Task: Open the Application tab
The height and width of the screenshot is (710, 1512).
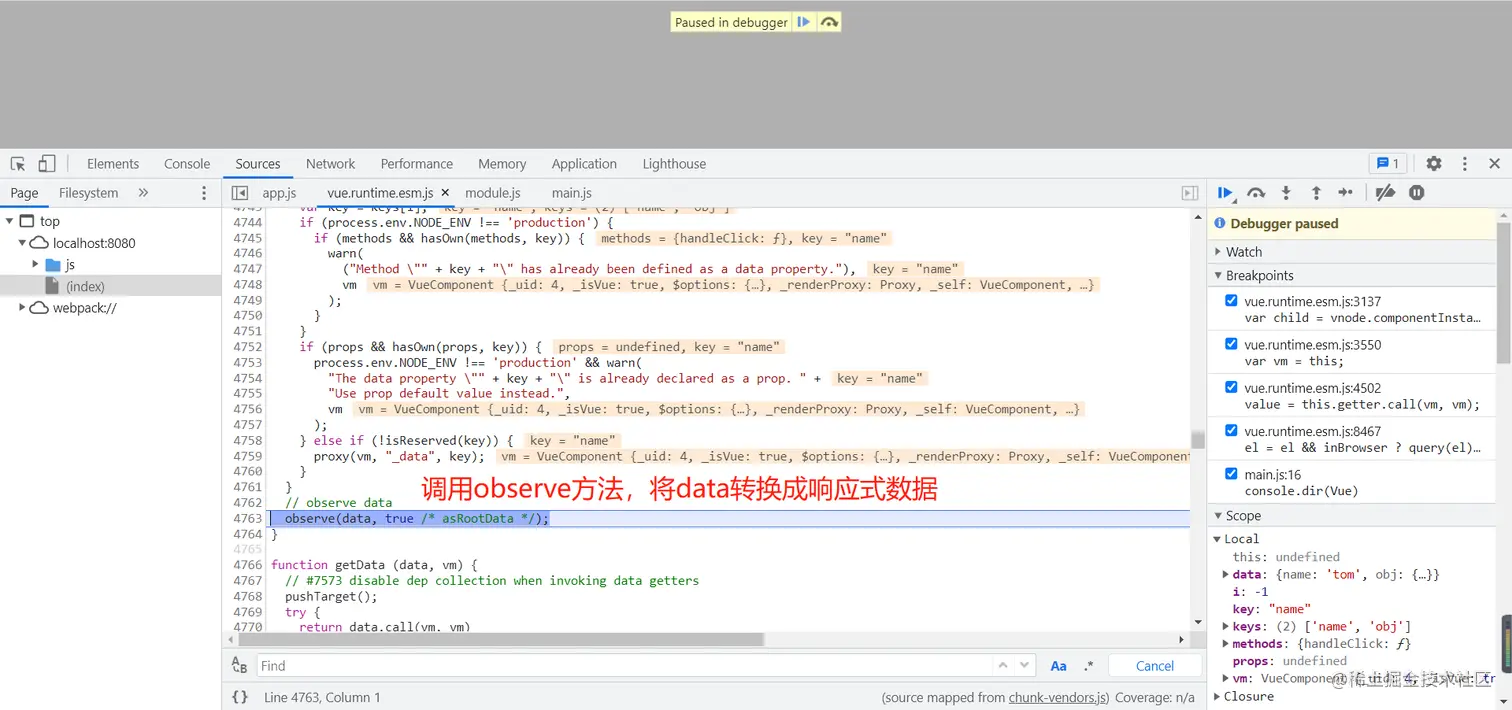Action: (584, 164)
